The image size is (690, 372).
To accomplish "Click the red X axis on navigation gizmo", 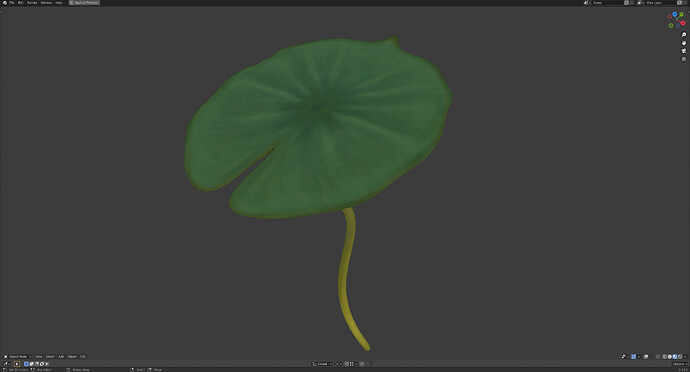I will click(683, 23).
